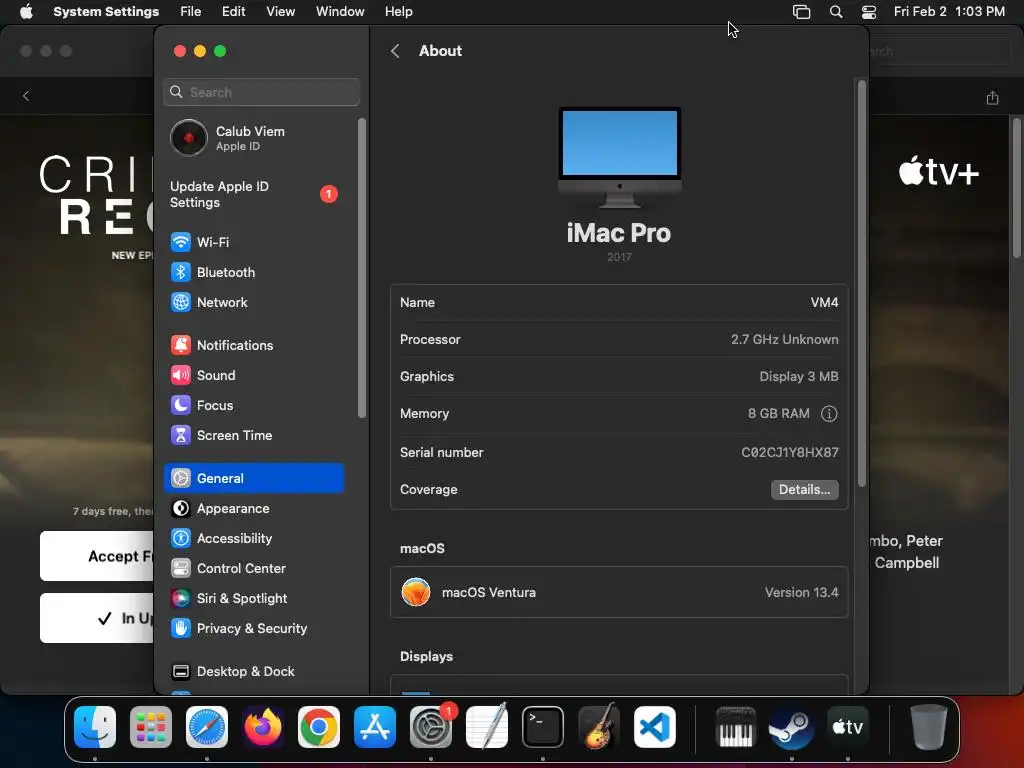This screenshot has height=768, width=1024.
Task: Open Visual Studio Code from Dock
Action: (655, 728)
